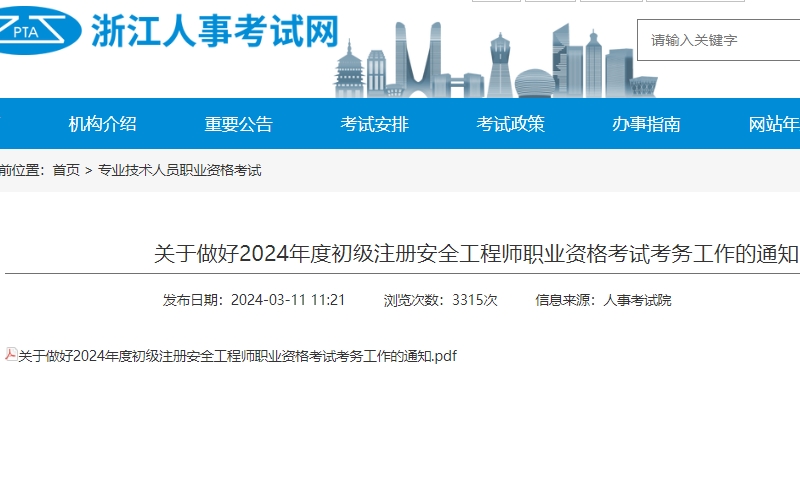Click the 浙江人事考试网 site title
The height and width of the screenshot is (500, 800).
(215, 31)
